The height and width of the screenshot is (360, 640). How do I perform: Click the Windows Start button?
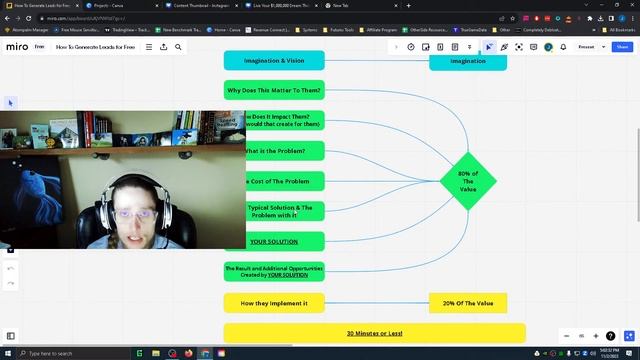8,353
